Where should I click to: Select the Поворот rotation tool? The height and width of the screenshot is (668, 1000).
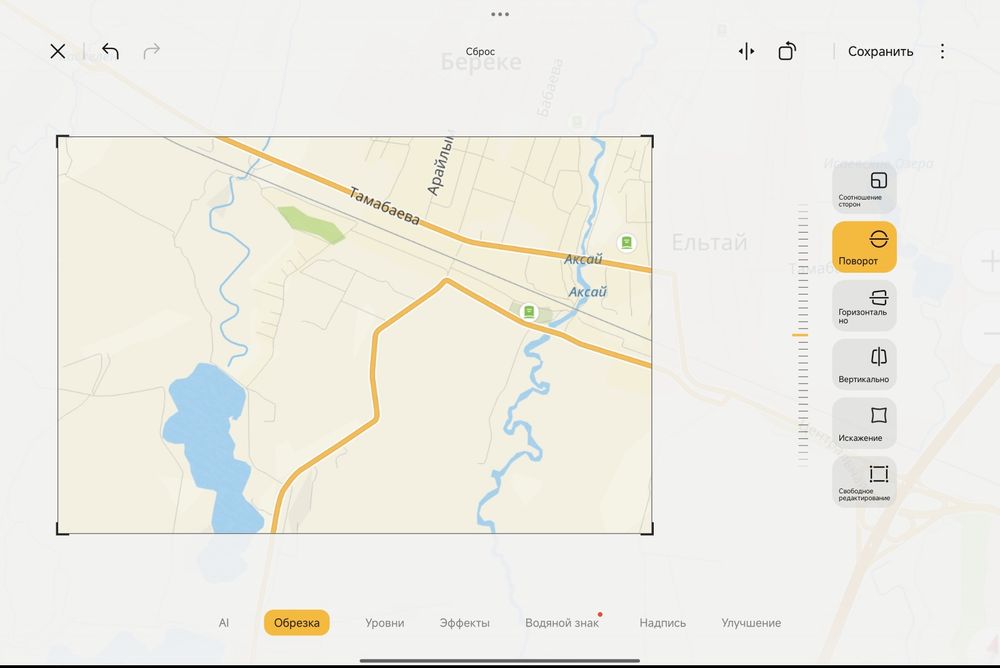(x=864, y=247)
